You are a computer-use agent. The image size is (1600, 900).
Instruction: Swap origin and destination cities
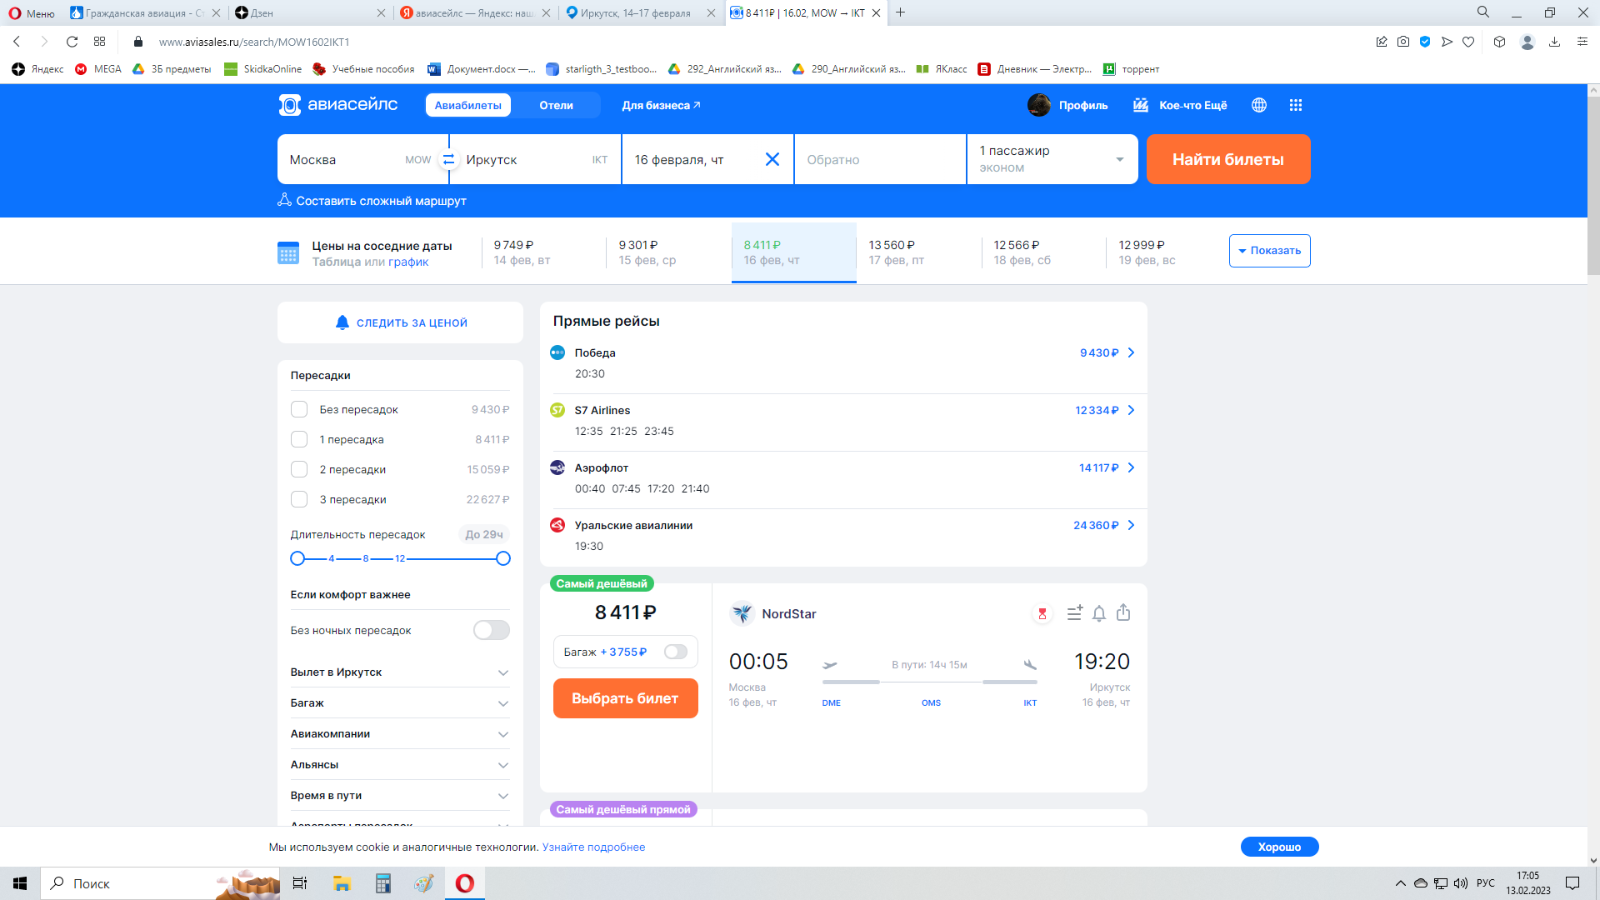[448, 160]
